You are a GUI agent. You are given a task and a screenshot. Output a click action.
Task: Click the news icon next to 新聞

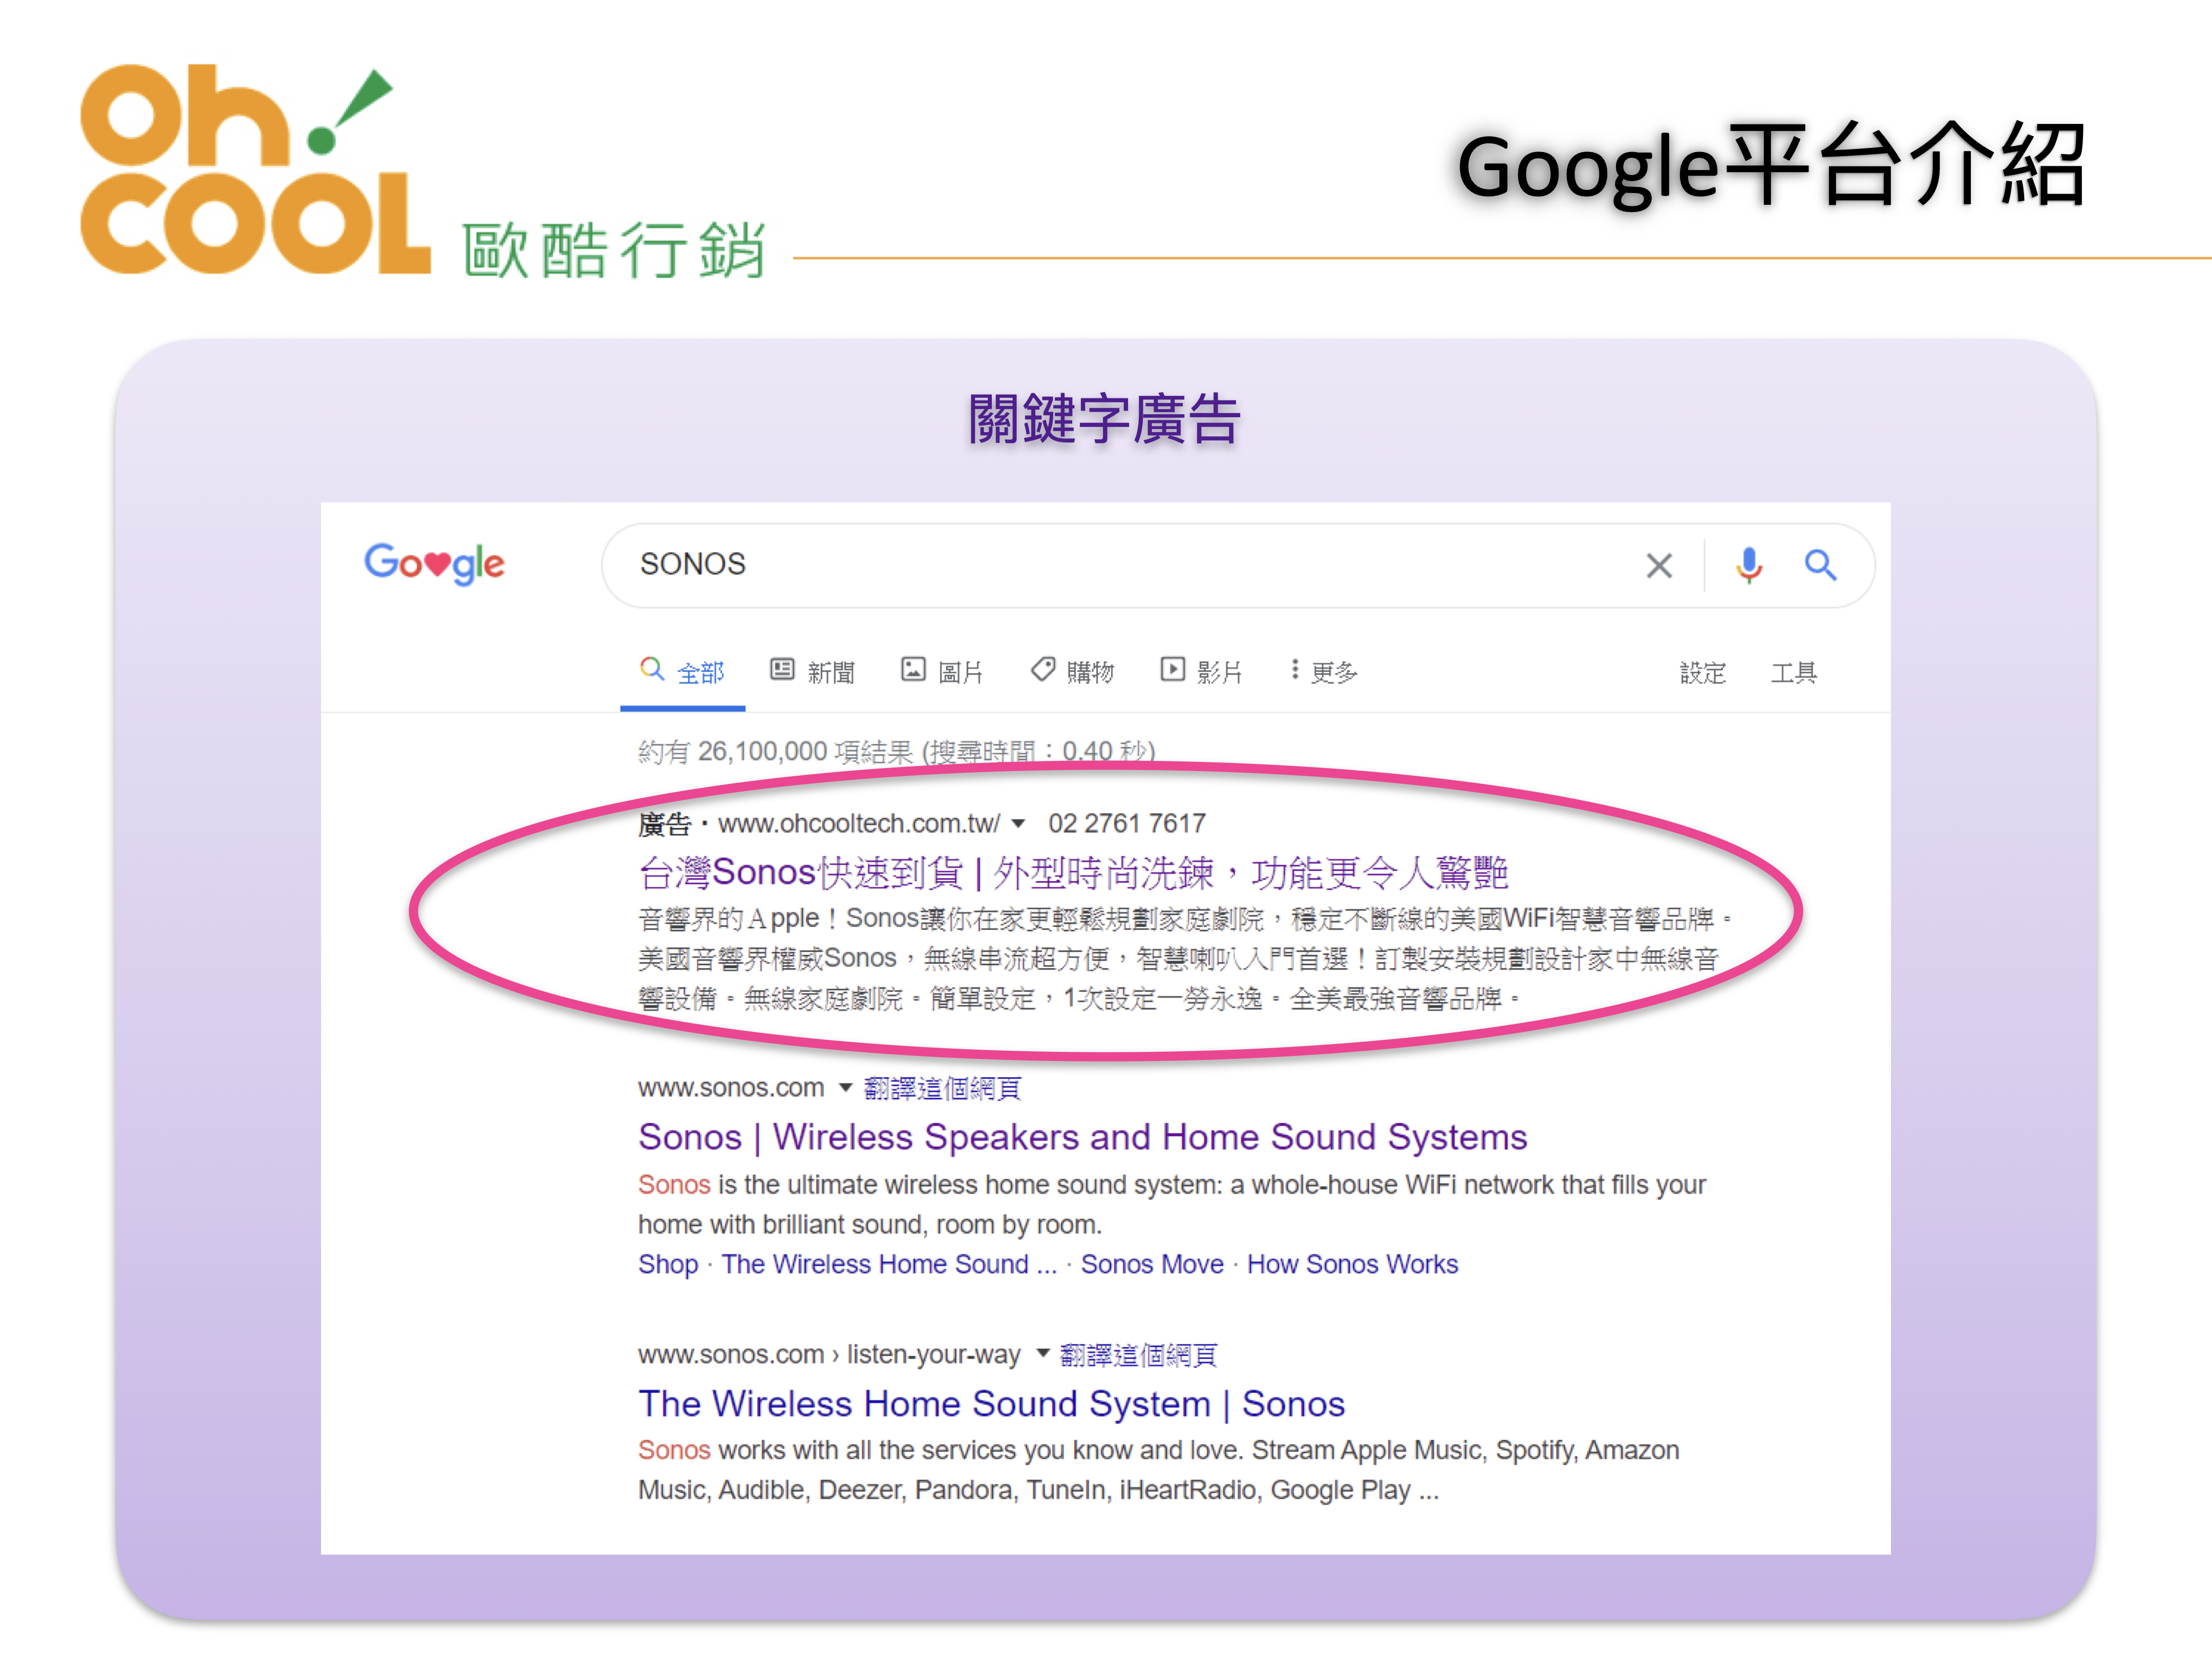(782, 670)
